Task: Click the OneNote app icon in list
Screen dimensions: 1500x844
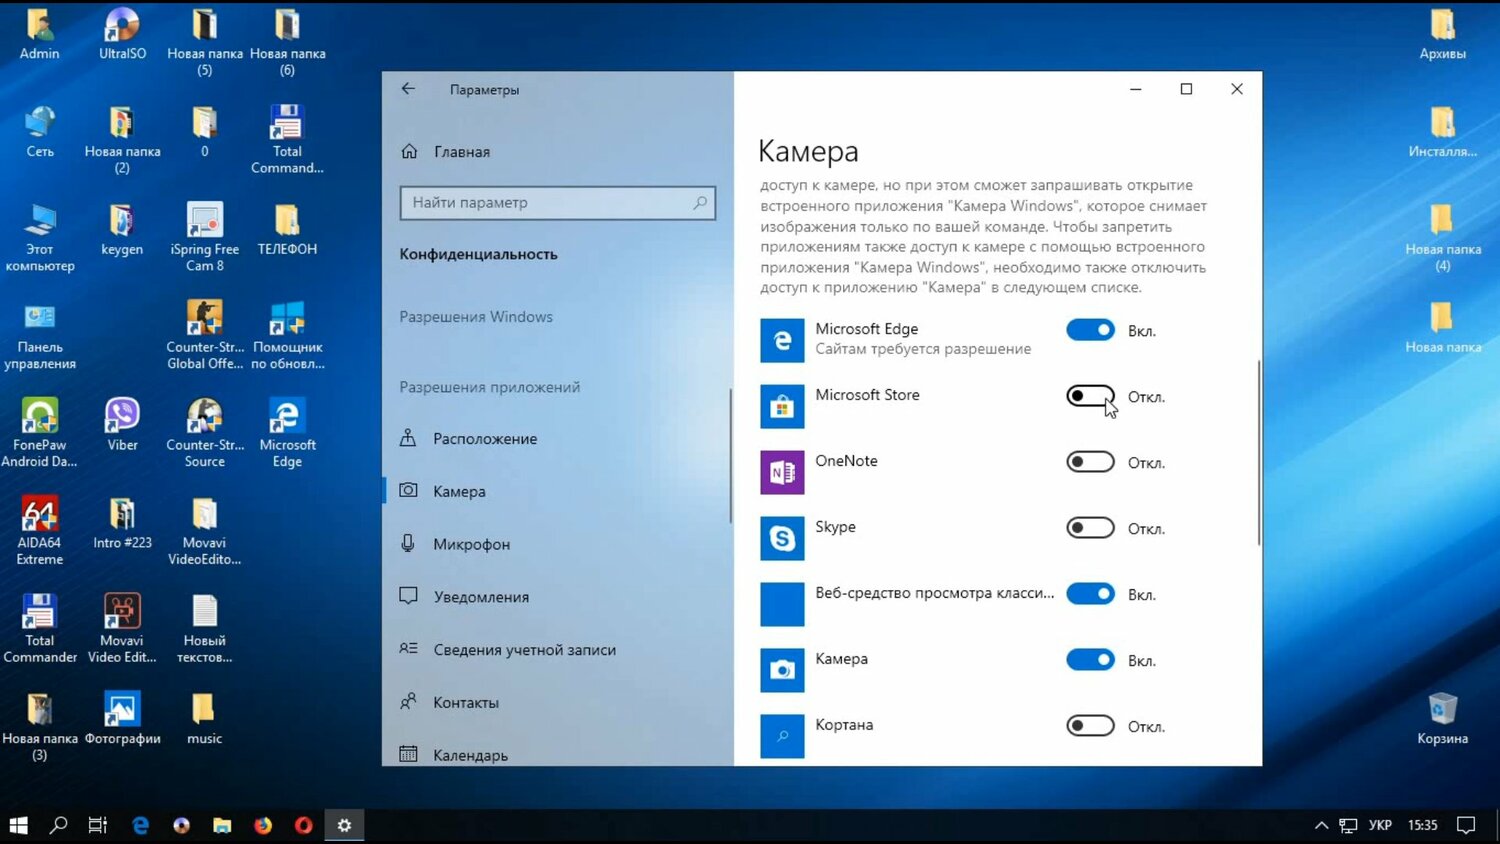Action: click(x=782, y=472)
